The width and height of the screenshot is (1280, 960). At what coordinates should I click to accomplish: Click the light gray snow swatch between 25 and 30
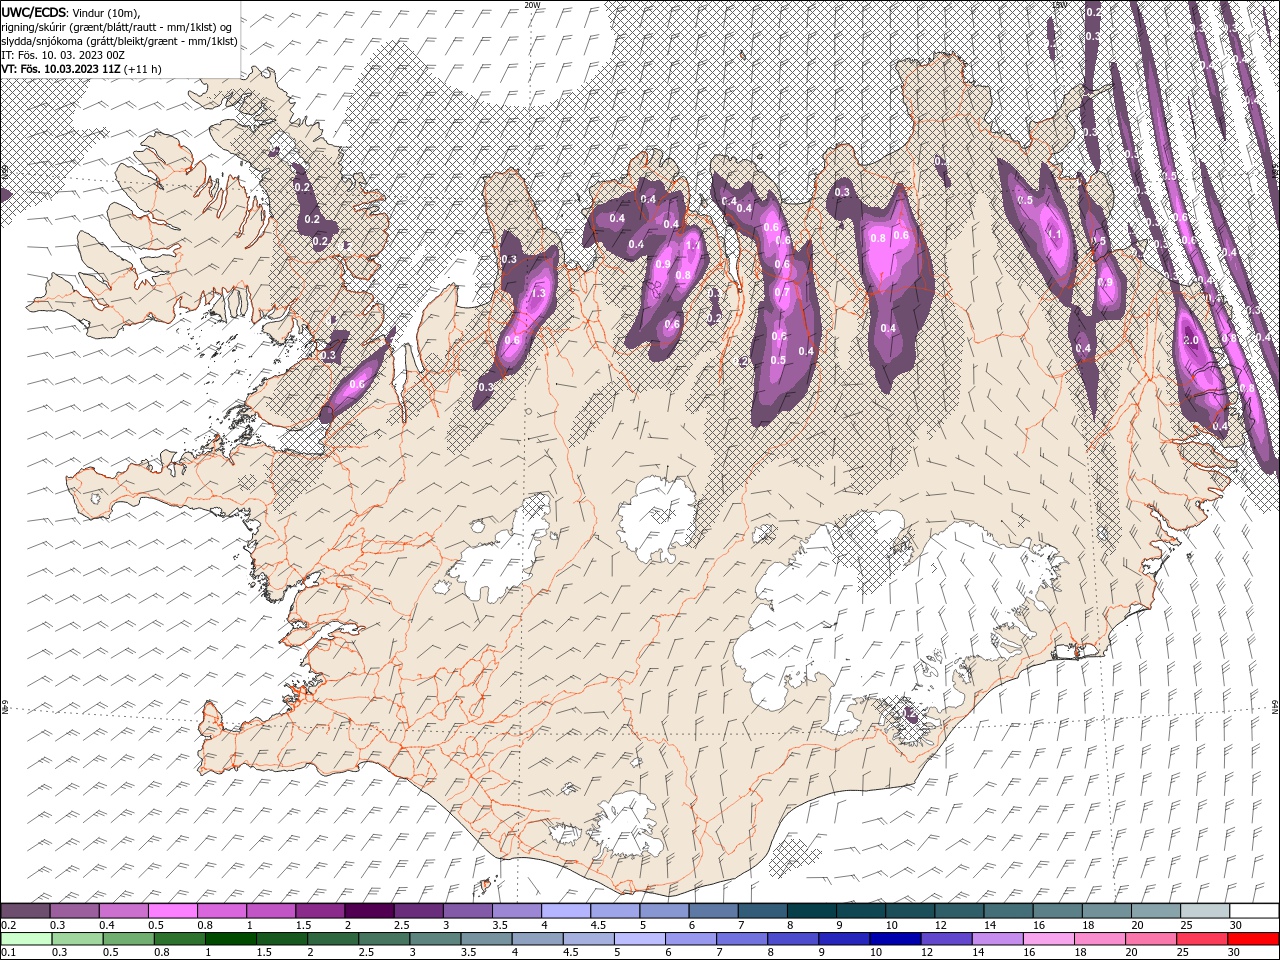[x=1204, y=911]
